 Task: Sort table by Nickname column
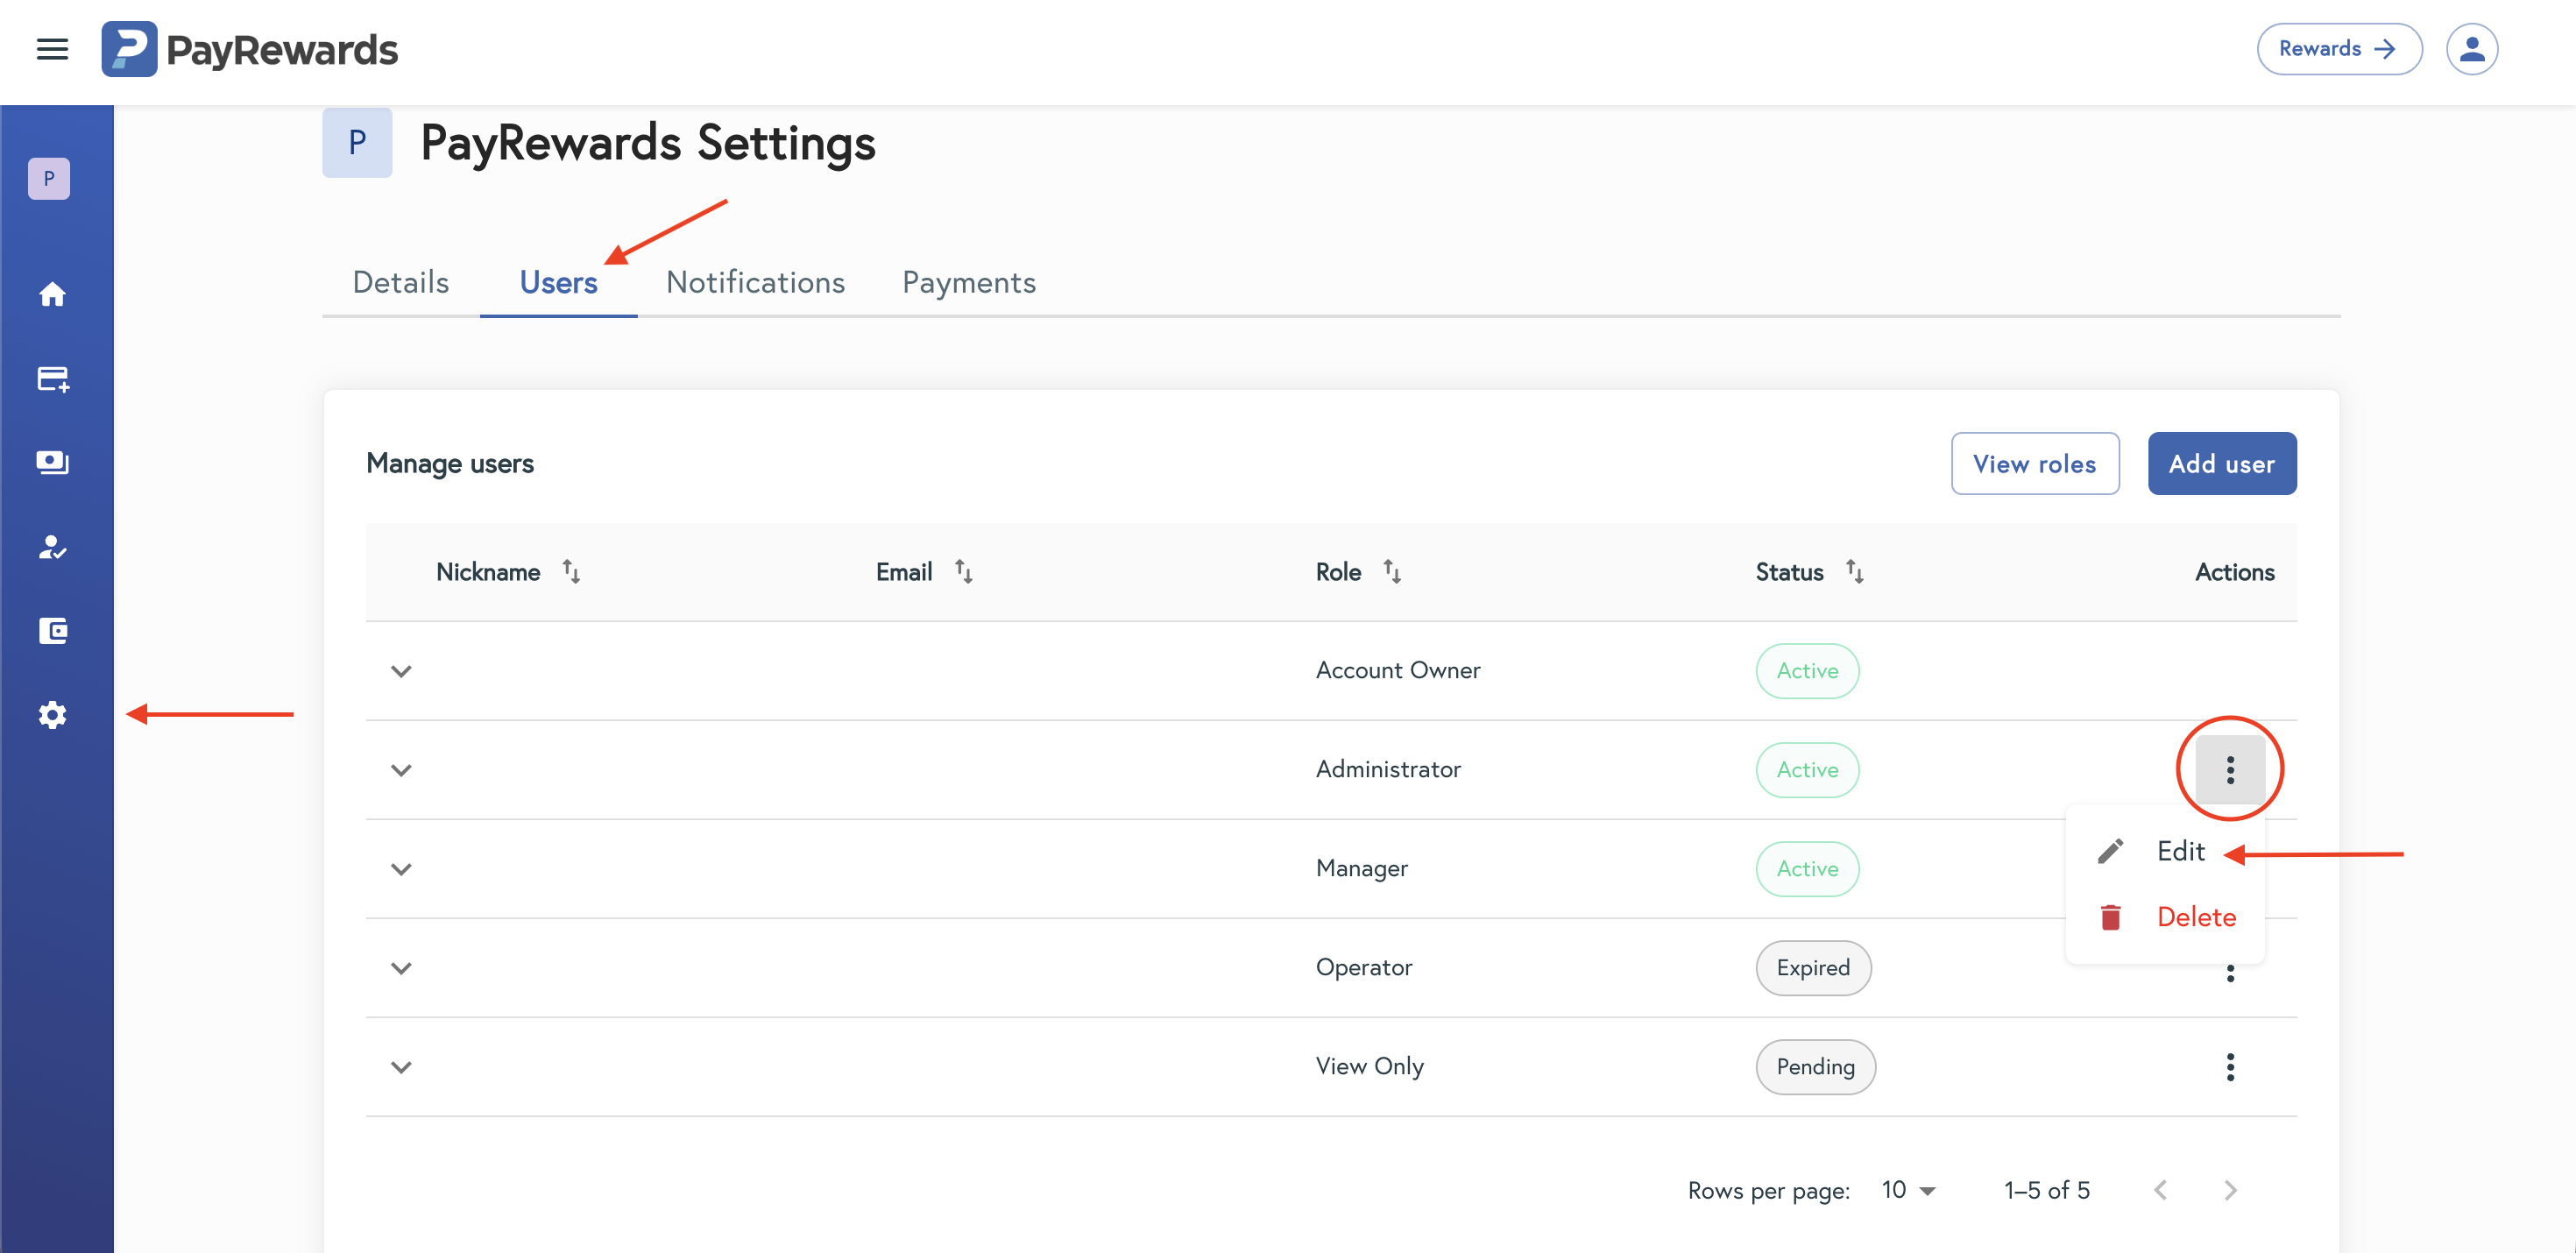pyautogui.click(x=570, y=572)
